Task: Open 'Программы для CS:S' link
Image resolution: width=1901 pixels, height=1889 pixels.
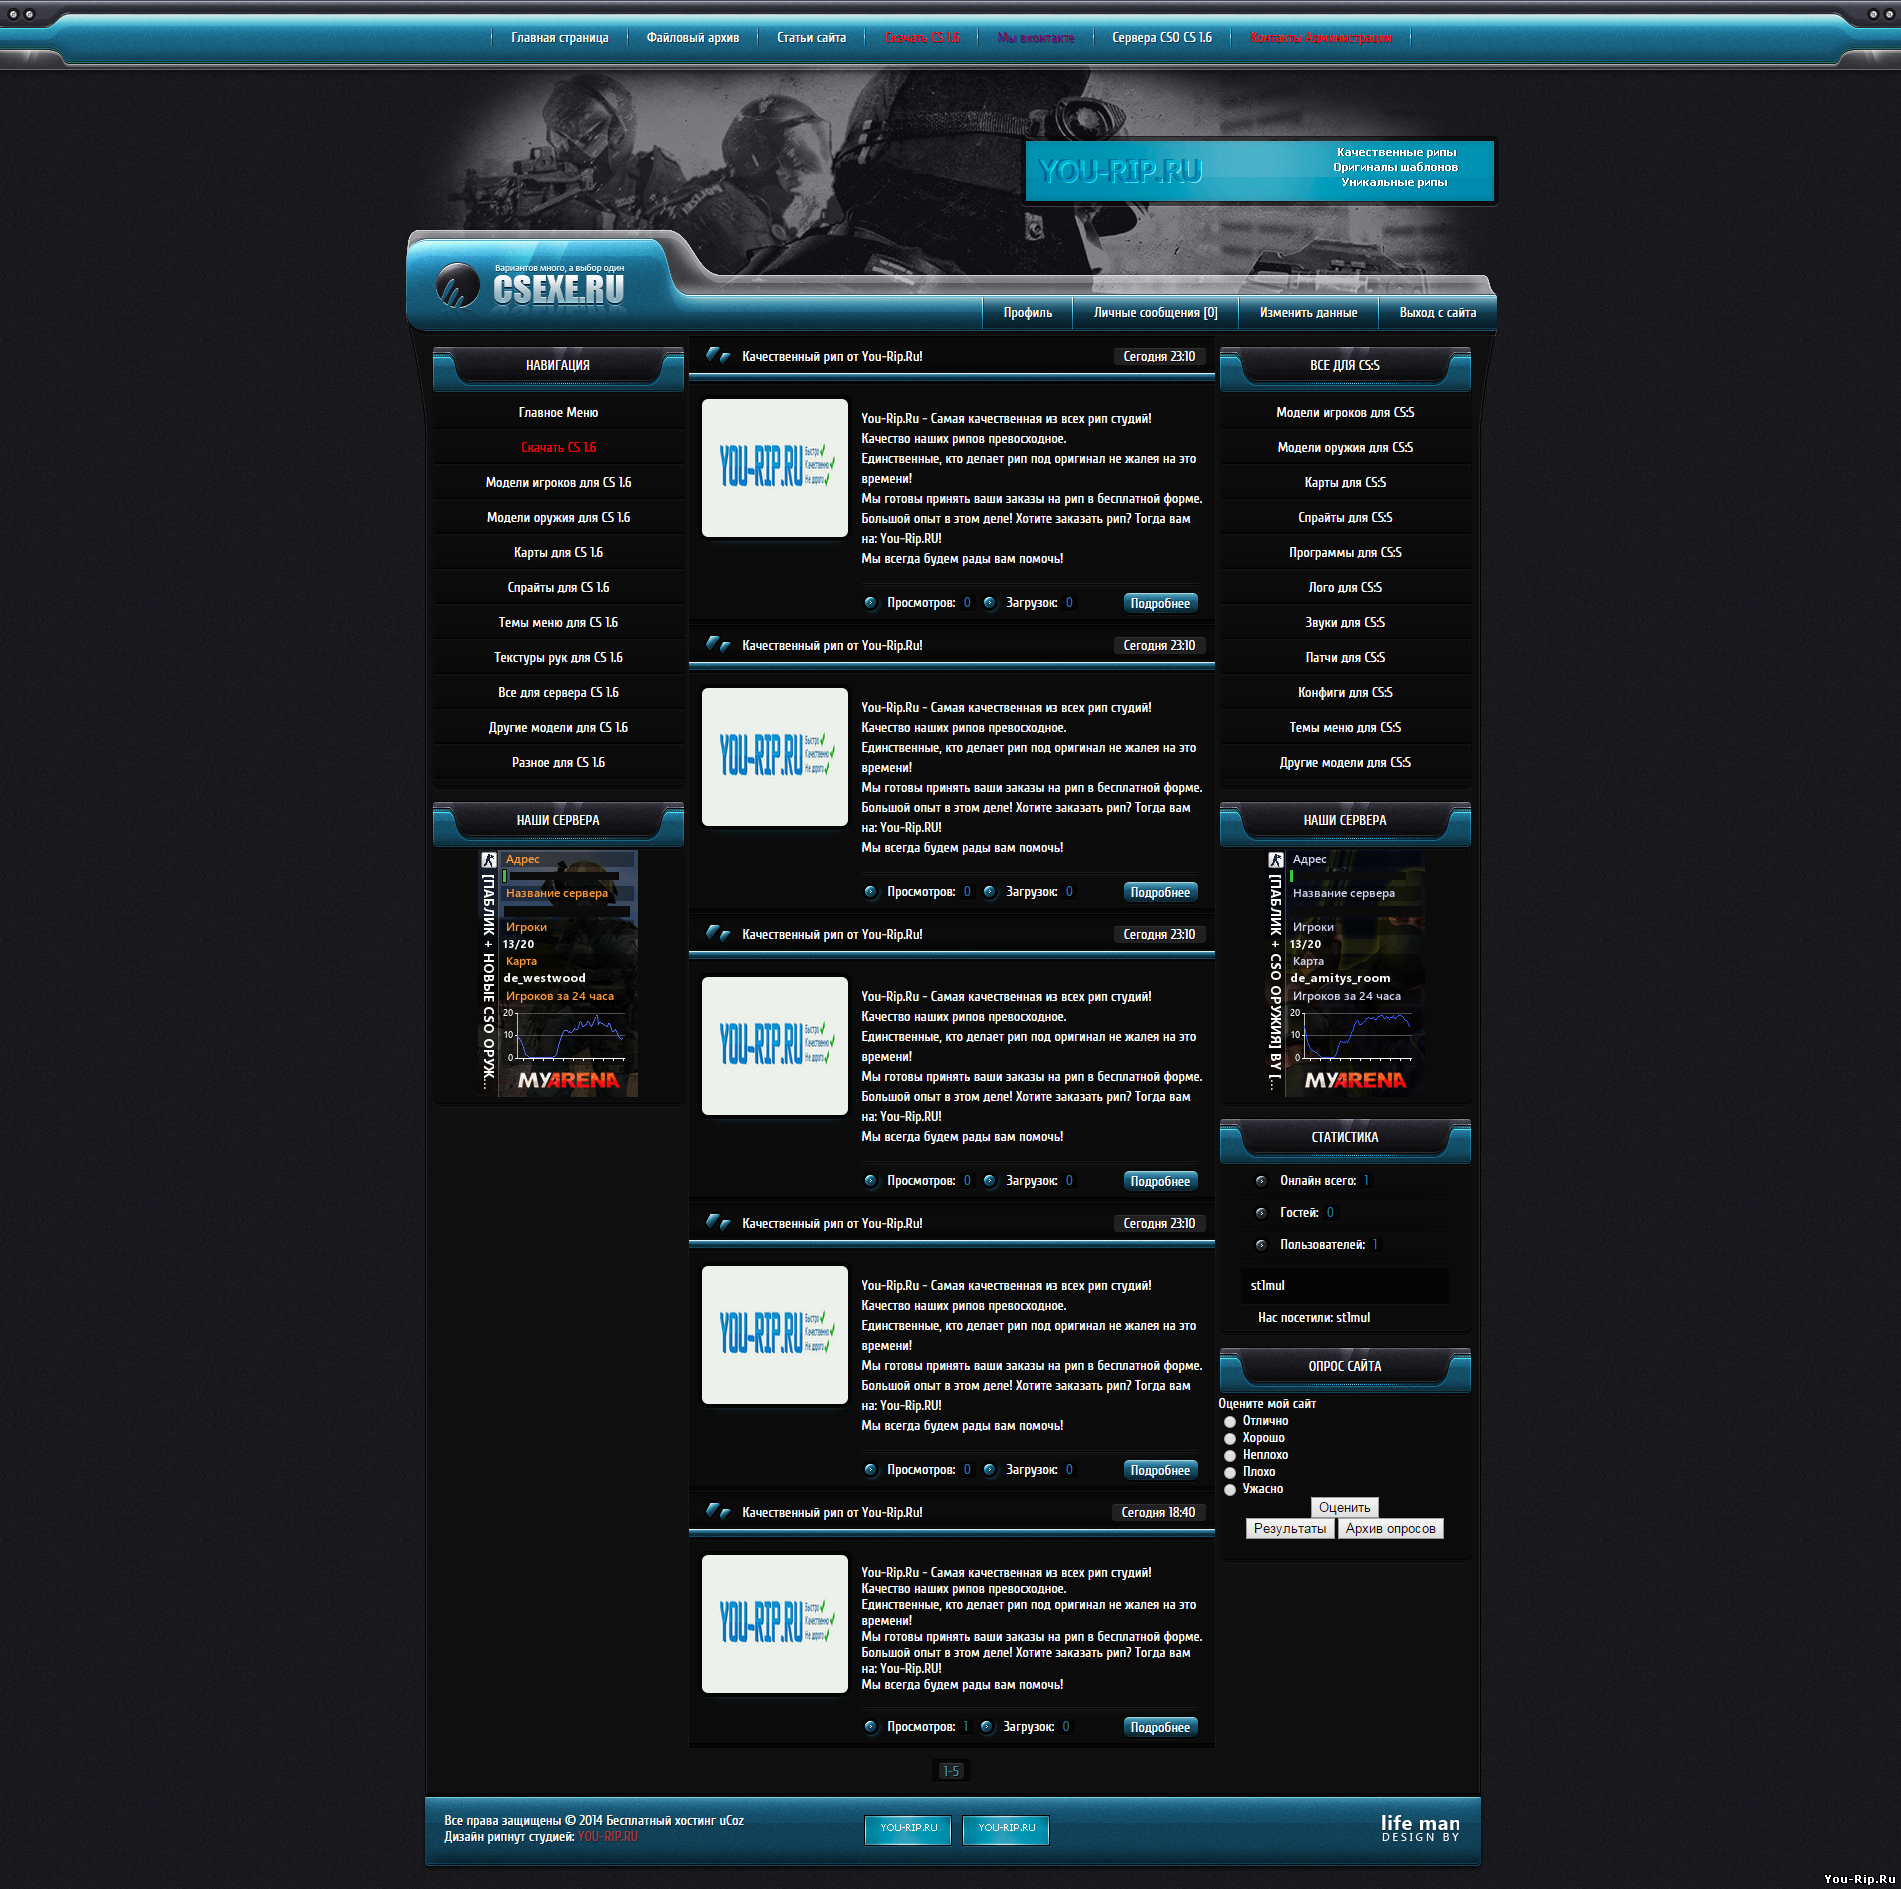Action: (1345, 553)
